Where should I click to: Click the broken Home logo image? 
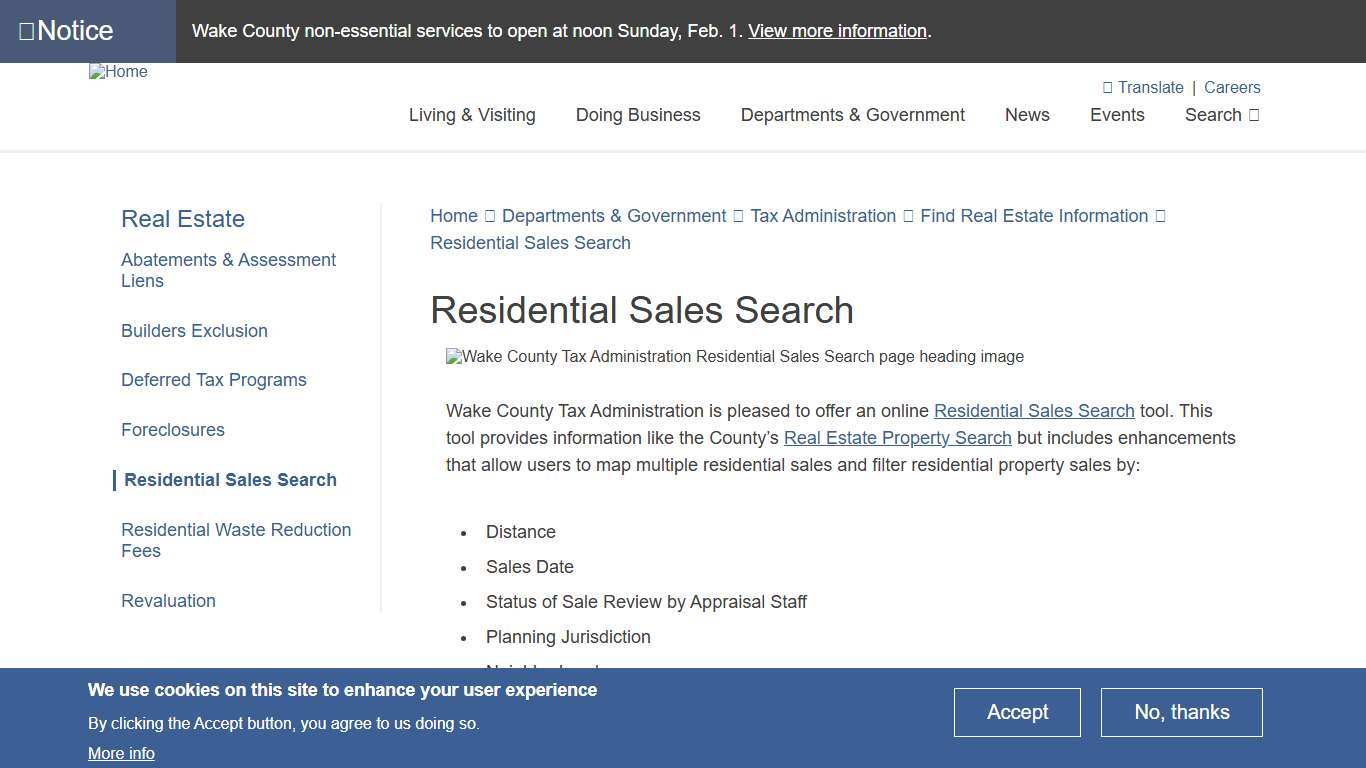point(117,71)
